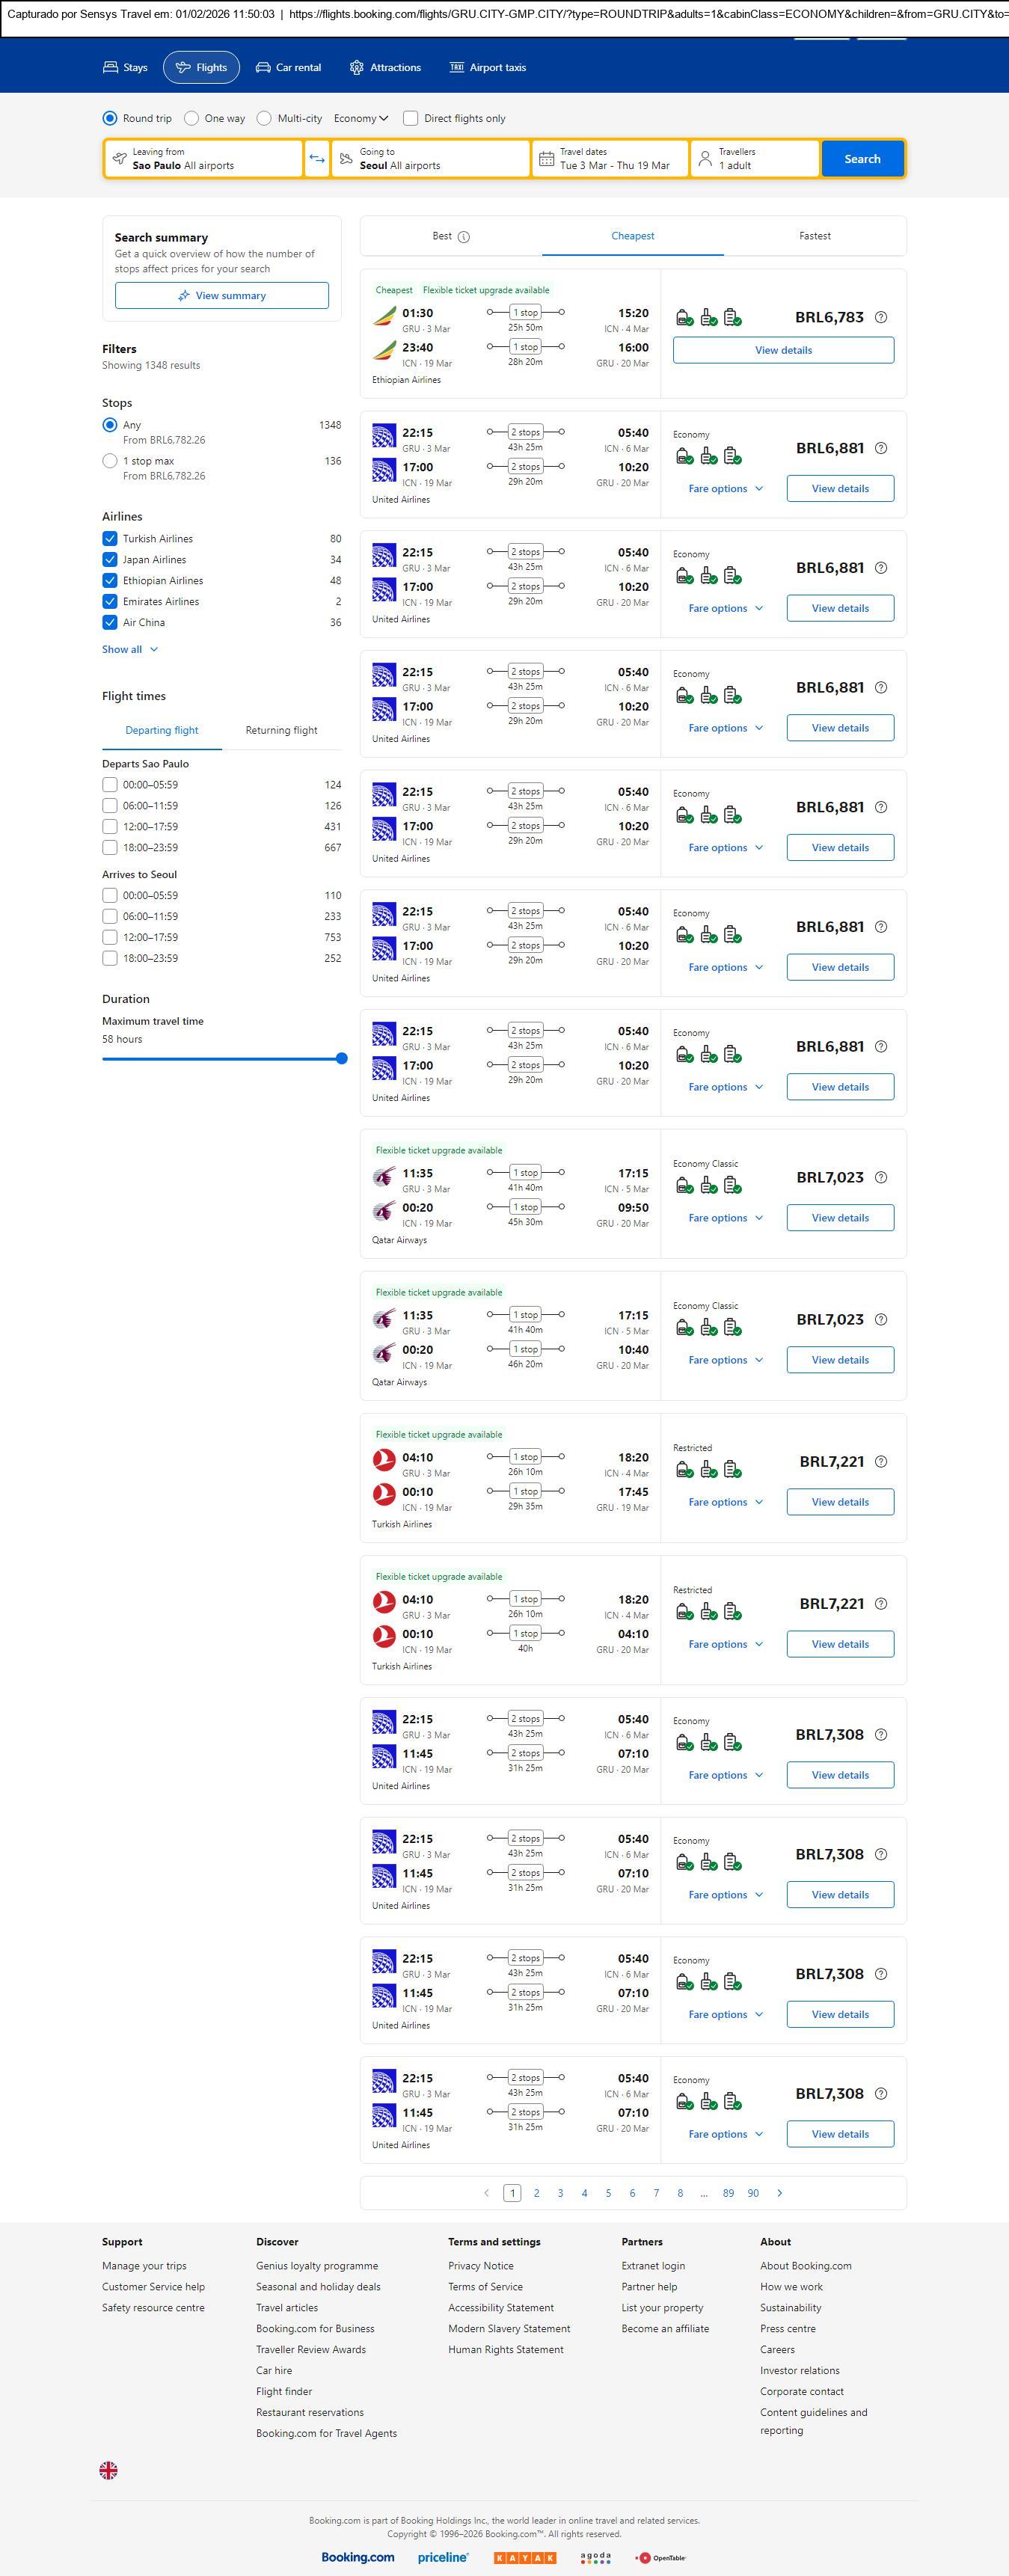Select the 1 stop max radio option
The height and width of the screenshot is (2576, 1009).
pyautogui.click(x=110, y=461)
